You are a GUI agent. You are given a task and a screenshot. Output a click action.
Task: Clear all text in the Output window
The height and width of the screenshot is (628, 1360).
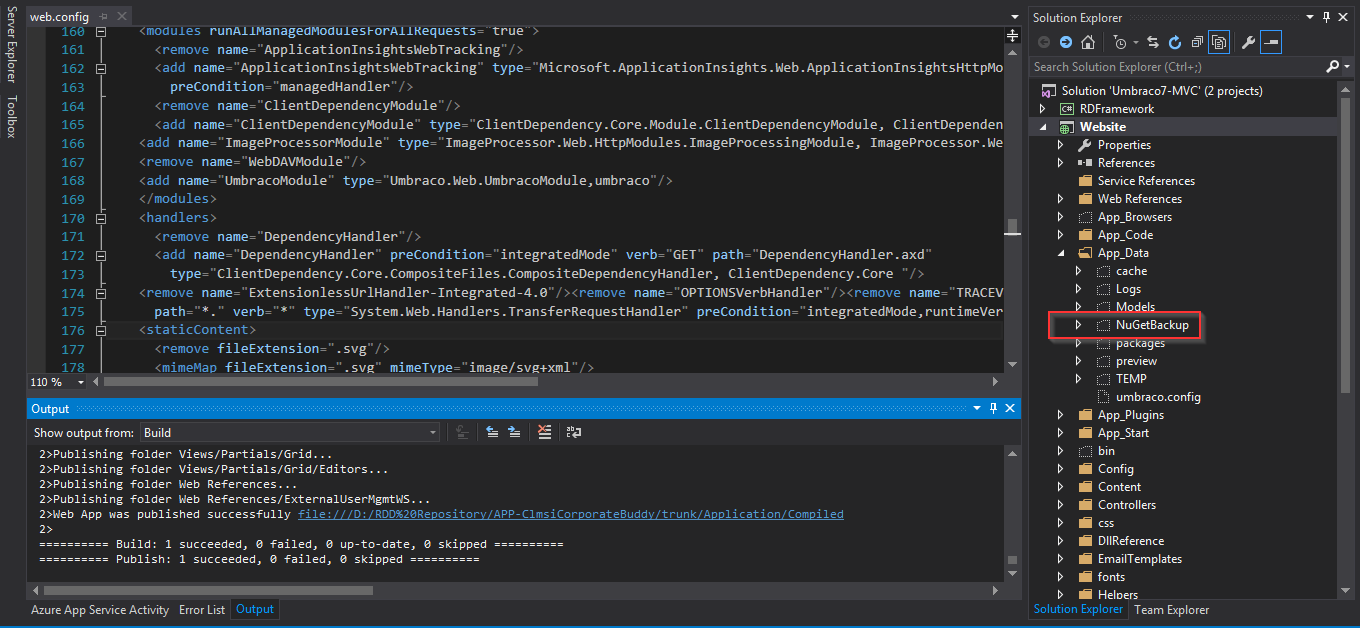(544, 432)
